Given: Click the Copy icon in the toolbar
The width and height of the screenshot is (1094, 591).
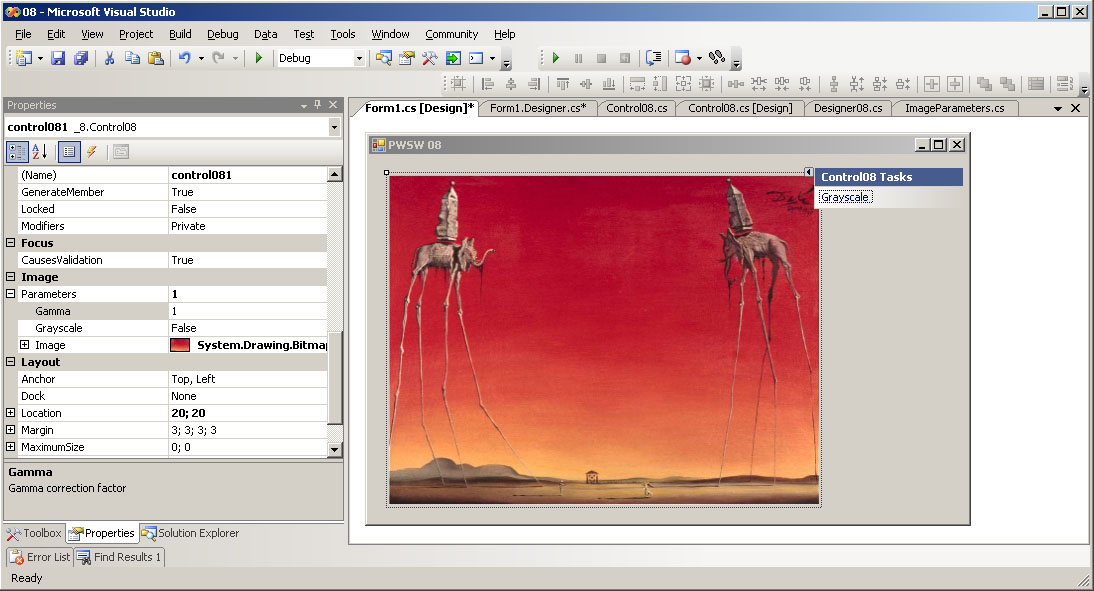Looking at the screenshot, I should (x=132, y=58).
